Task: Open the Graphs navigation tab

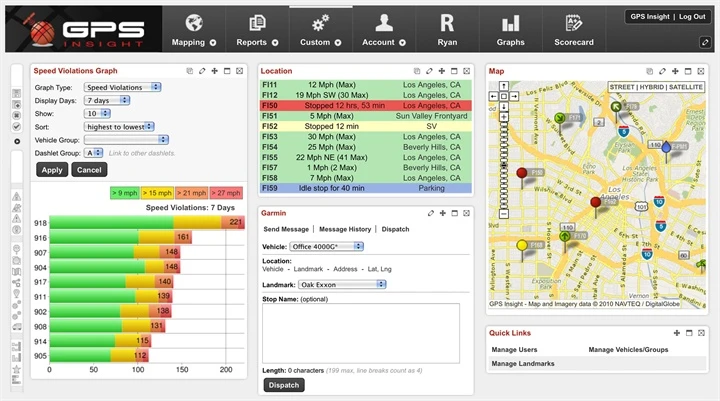Action: [511, 29]
